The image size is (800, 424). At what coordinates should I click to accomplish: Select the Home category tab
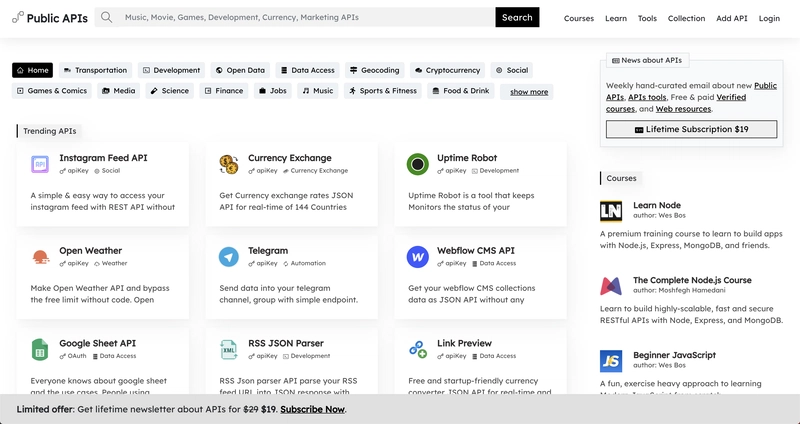point(33,70)
